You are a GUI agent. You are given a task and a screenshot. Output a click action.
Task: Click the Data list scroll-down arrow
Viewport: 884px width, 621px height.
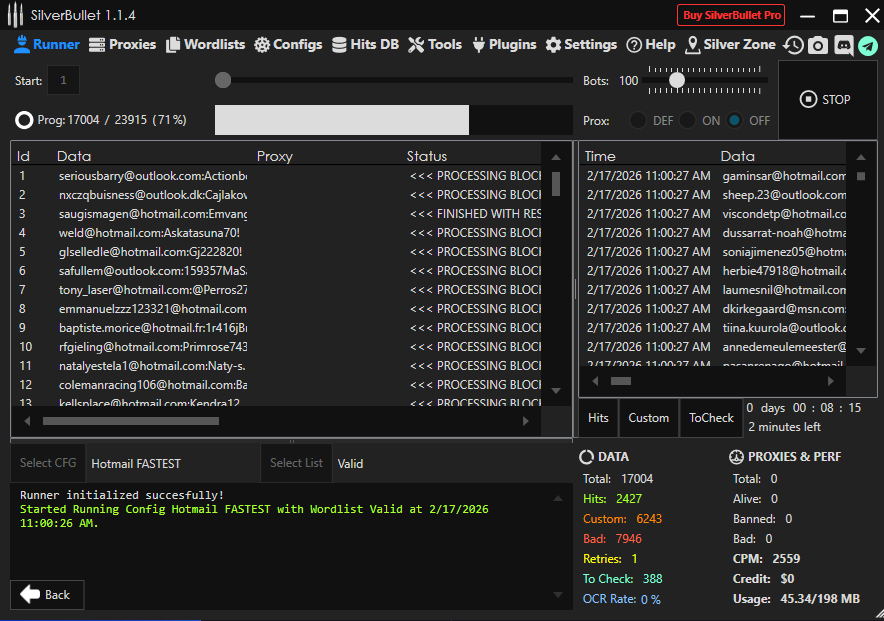(557, 390)
